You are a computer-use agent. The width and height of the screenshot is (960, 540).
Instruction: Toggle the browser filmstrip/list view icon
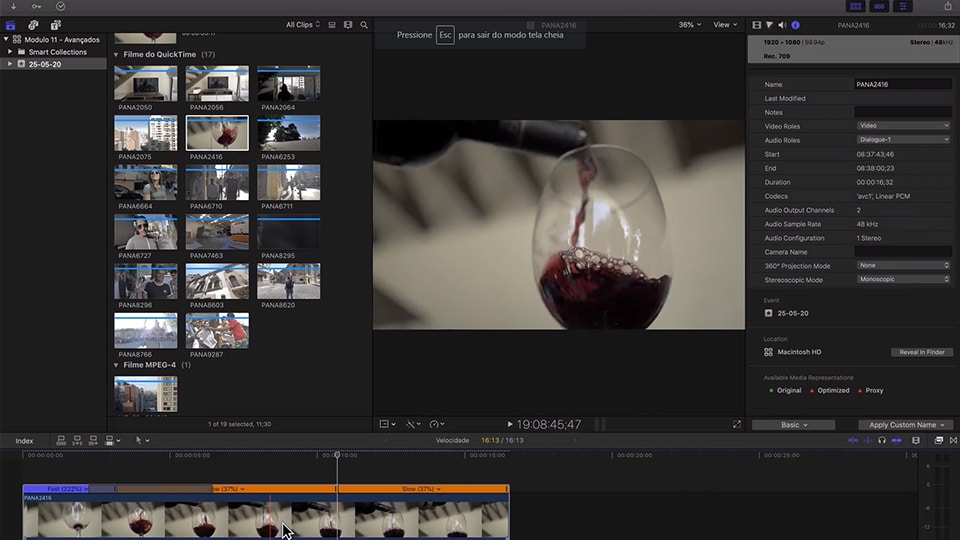click(x=332, y=25)
